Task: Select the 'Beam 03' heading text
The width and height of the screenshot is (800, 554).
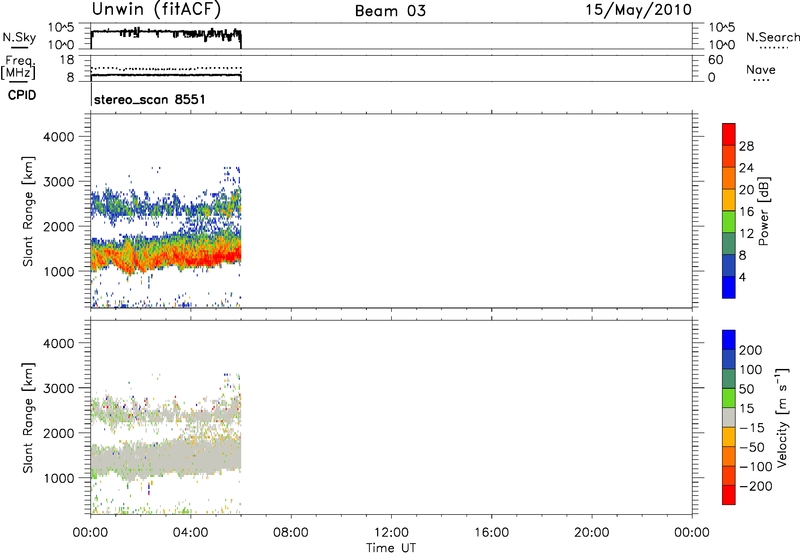Action: click(390, 11)
